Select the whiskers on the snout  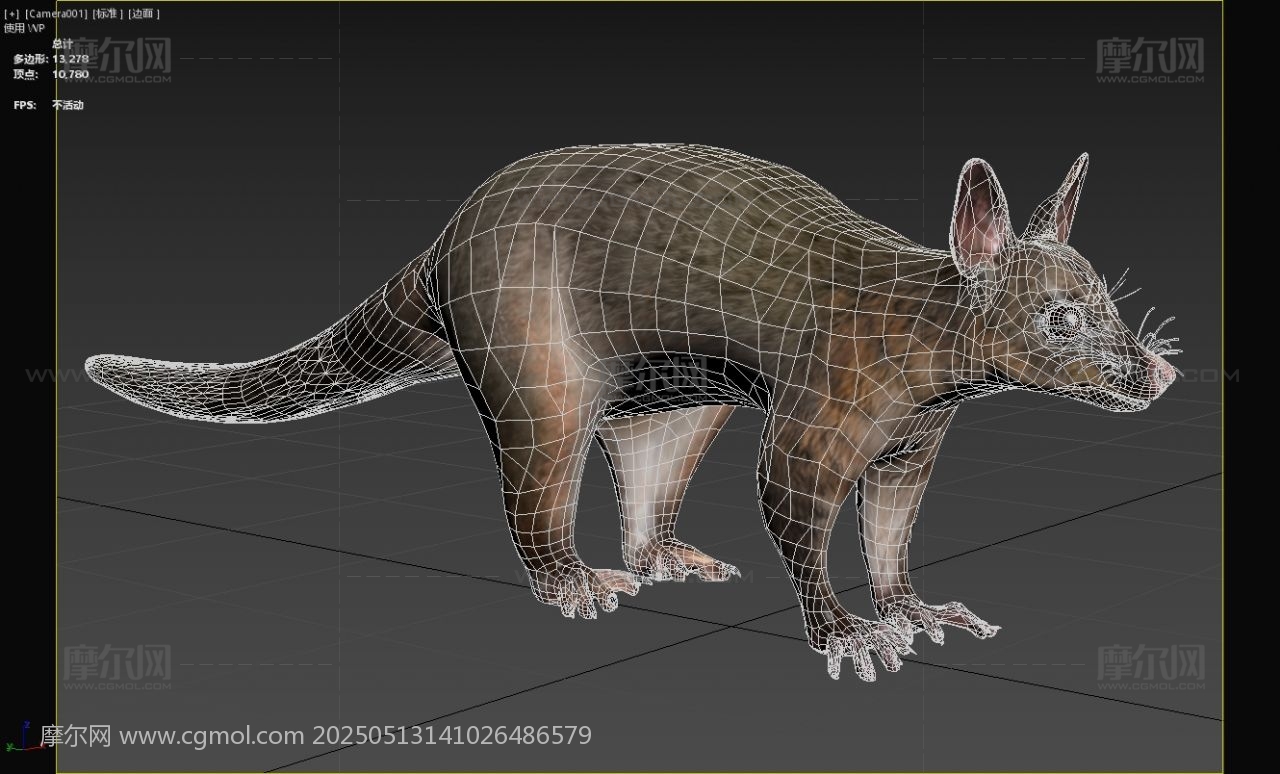click(1152, 323)
